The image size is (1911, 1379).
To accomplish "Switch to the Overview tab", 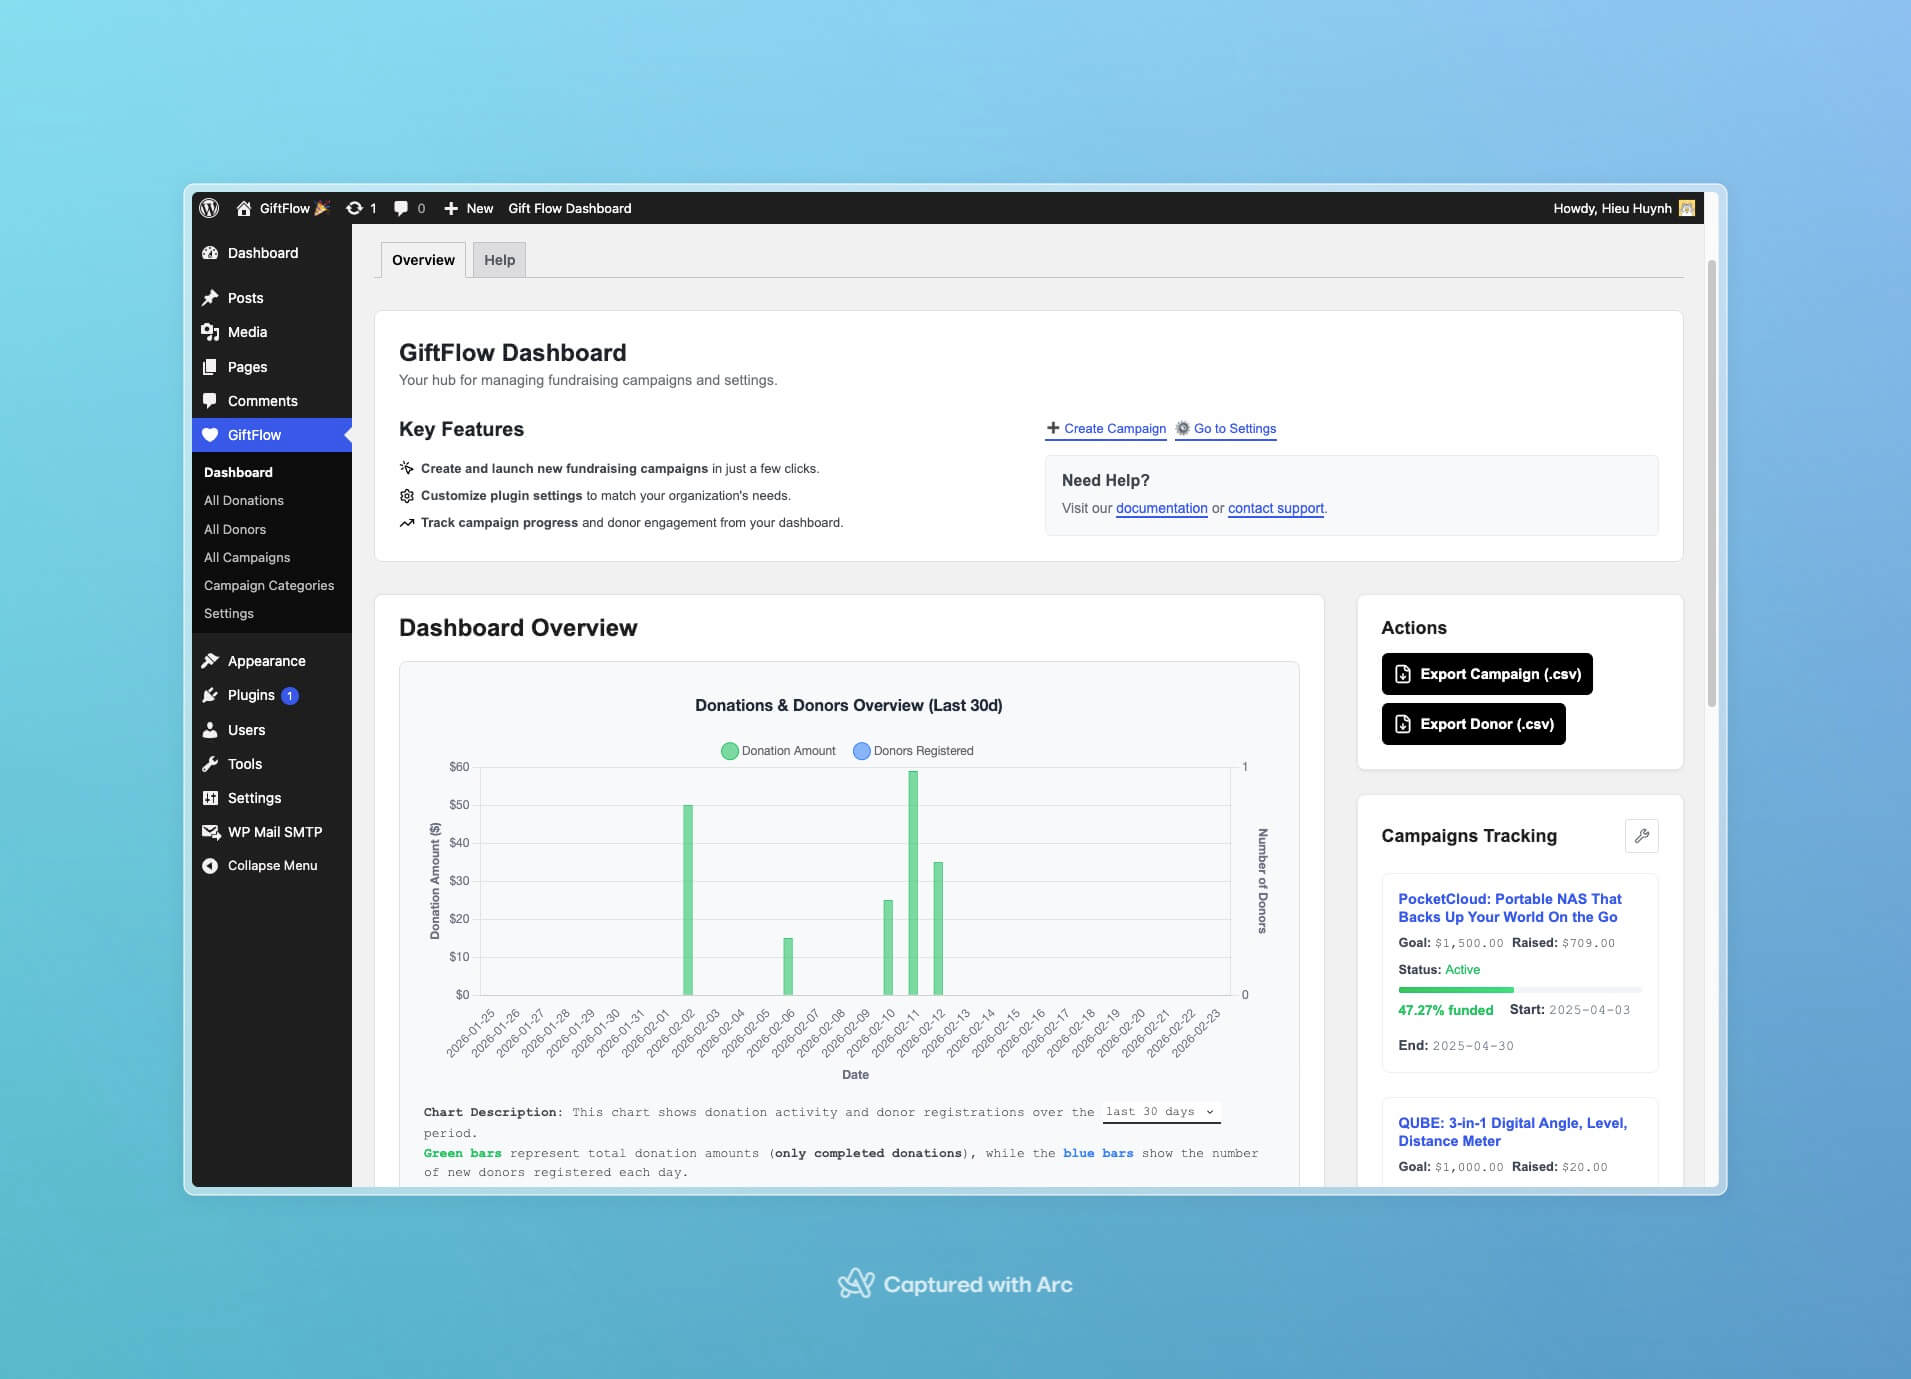I will [x=423, y=260].
